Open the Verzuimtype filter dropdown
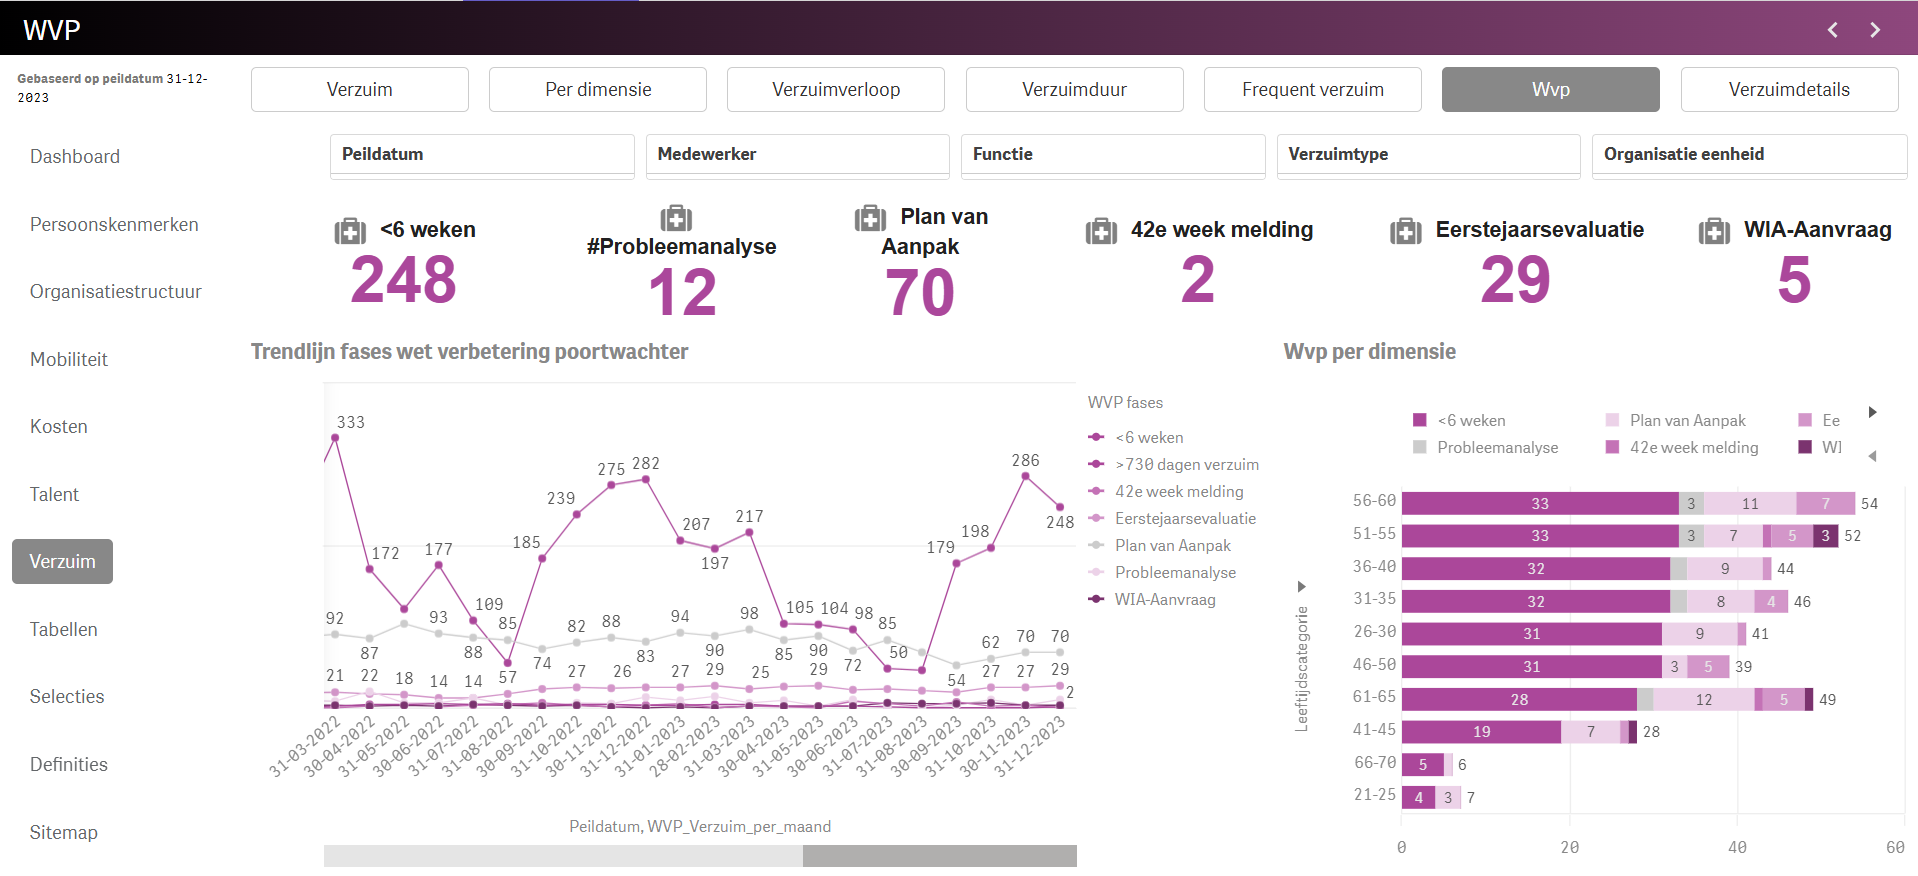 coord(1428,155)
